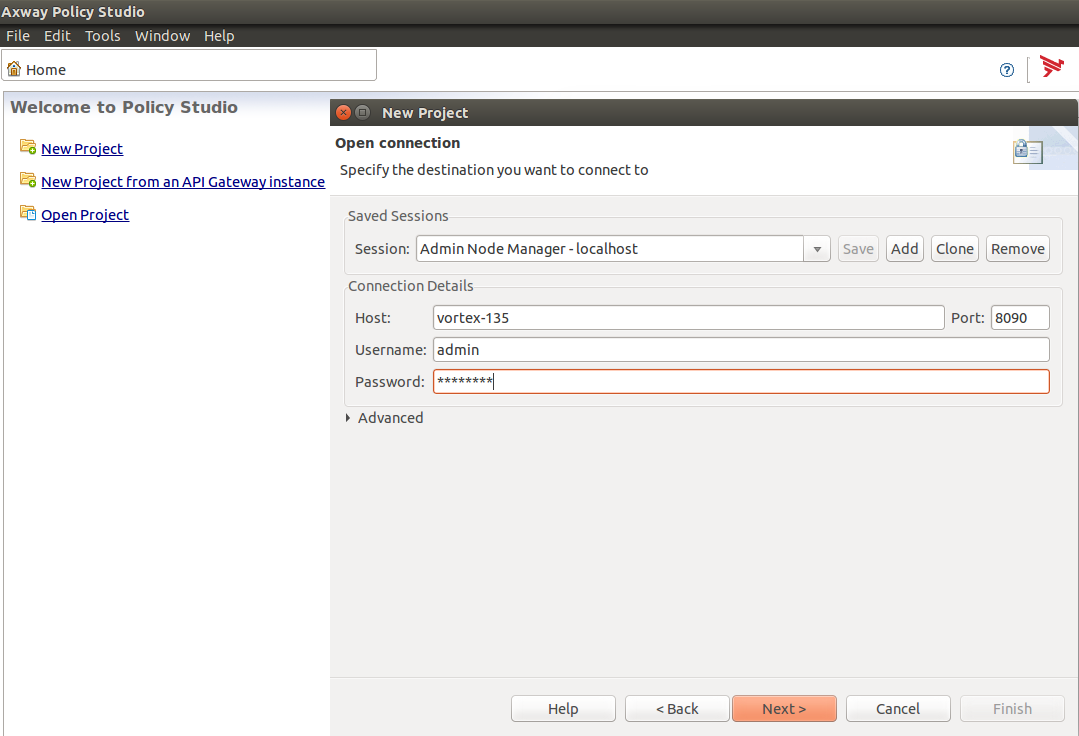
Task: Click the dialog Help button
Action: 563,708
